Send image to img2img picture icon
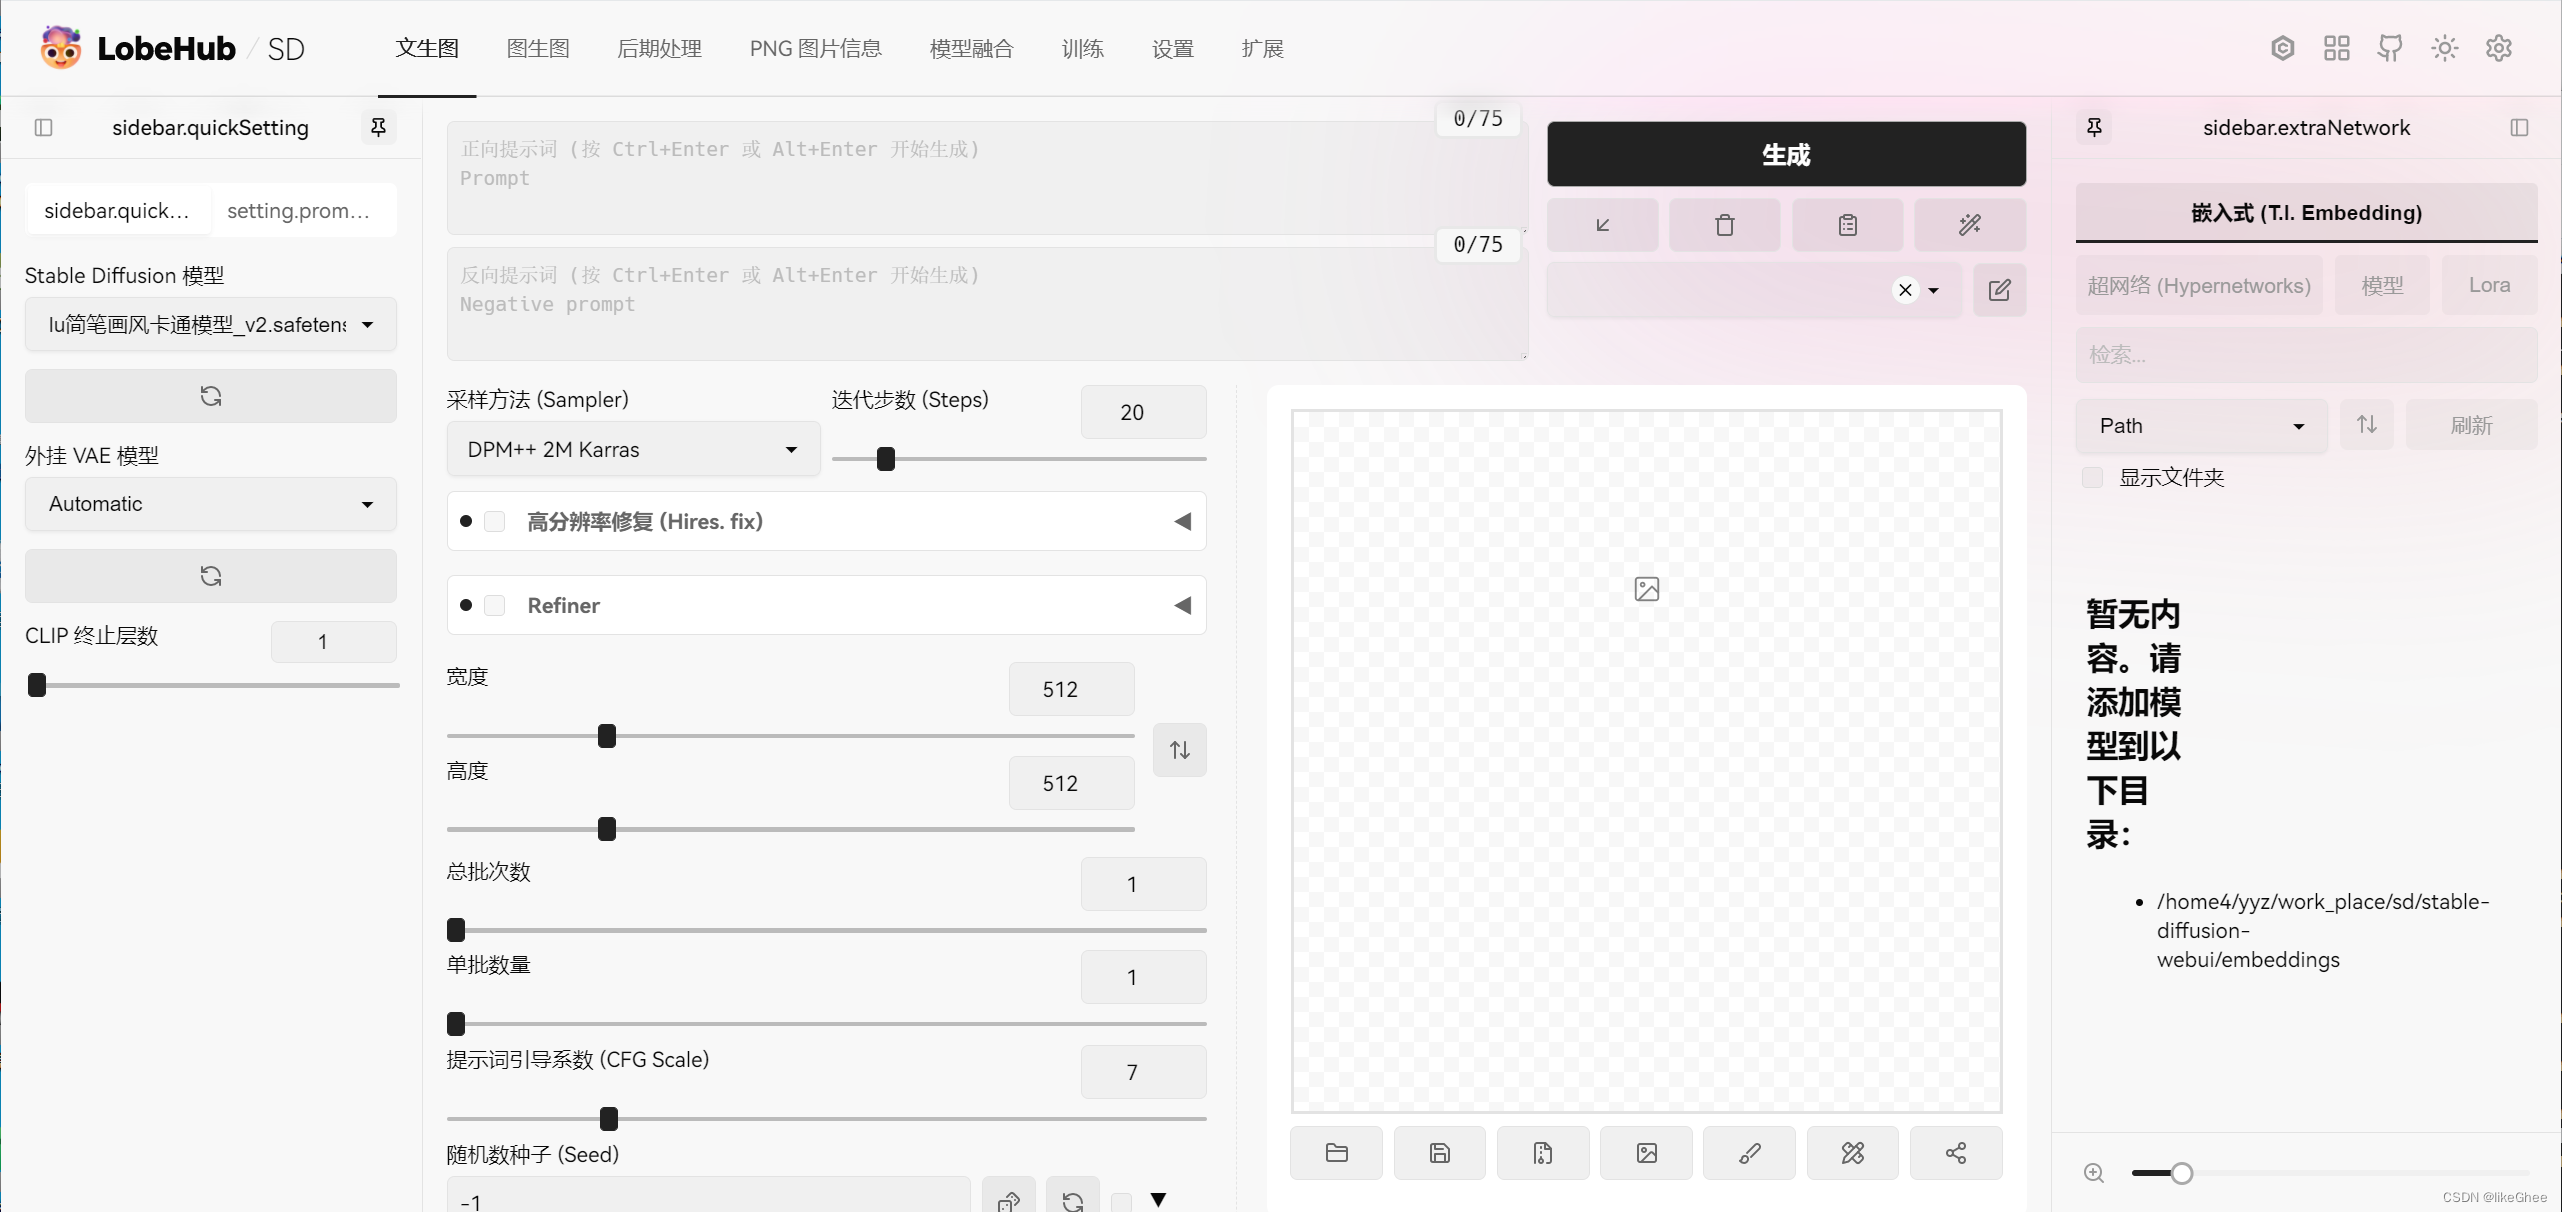The height and width of the screenshot is (1212, 2562). coord(1646,1153)
